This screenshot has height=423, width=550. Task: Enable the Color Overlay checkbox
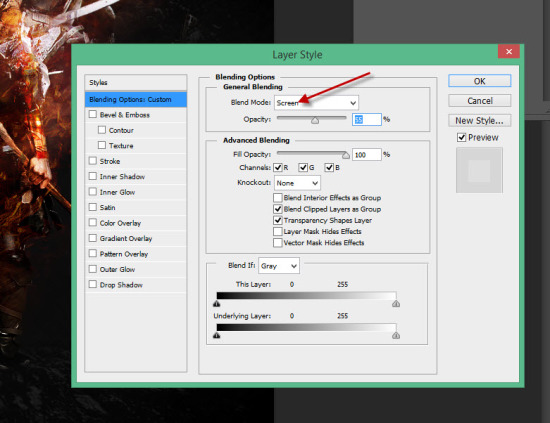[x=93, y=222]
